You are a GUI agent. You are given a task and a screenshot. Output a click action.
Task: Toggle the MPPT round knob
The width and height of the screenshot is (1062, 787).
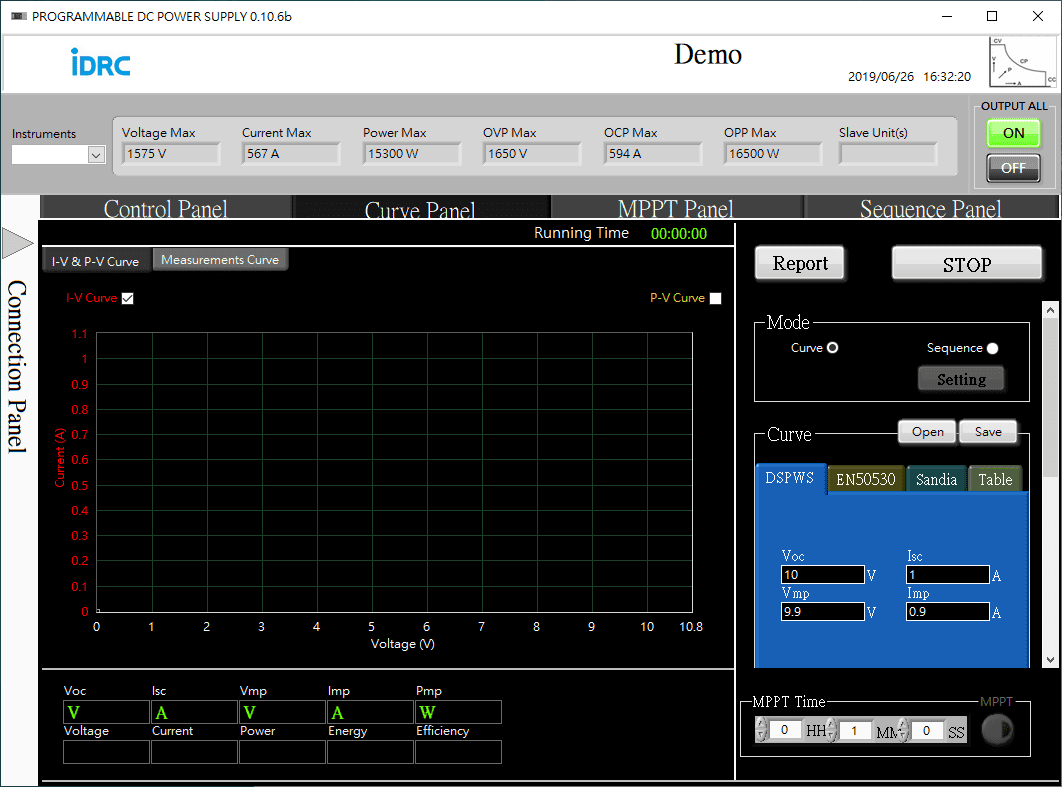(996, 731)
